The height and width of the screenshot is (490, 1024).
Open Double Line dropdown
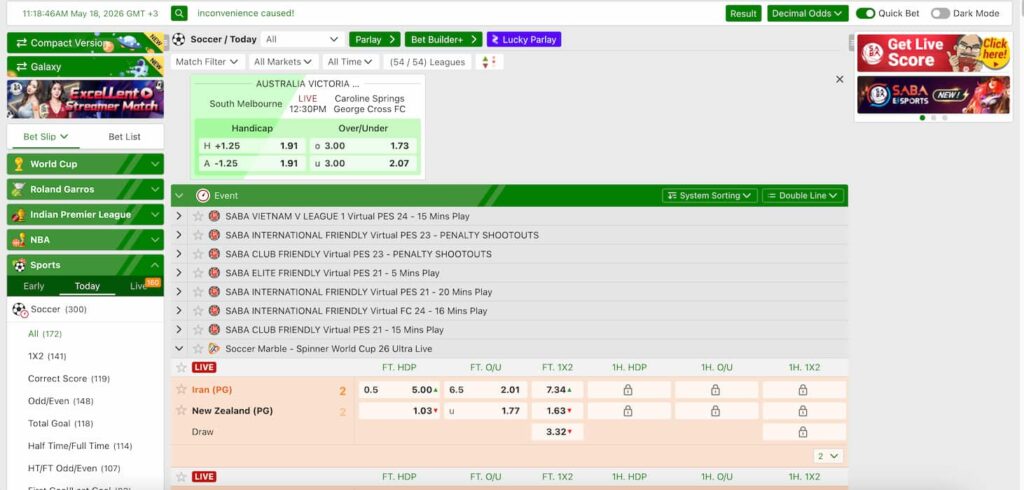tap(803, 195)
